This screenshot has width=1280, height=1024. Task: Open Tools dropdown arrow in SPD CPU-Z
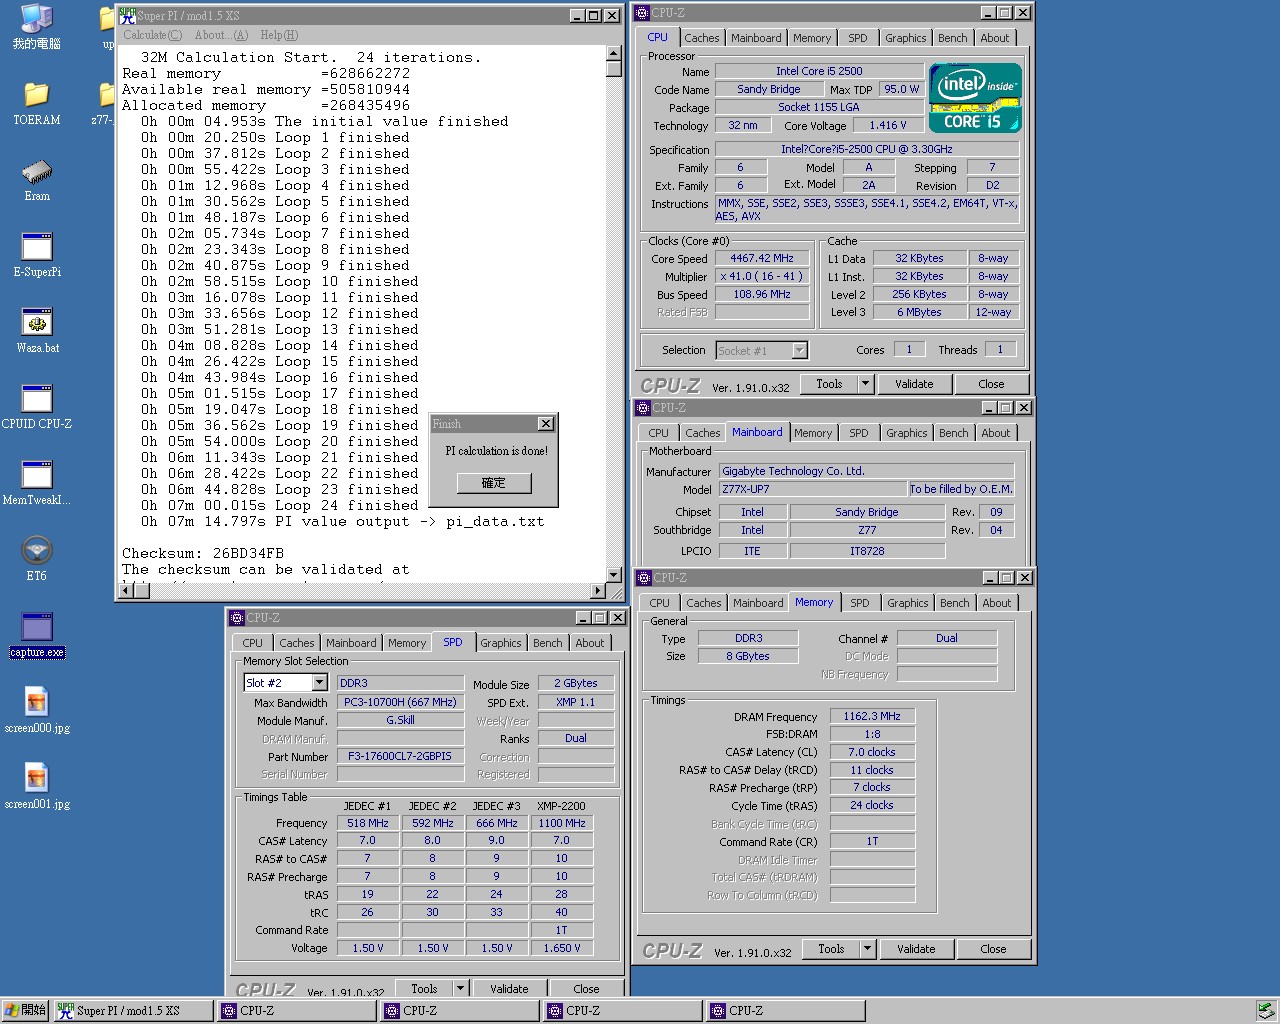461,988
